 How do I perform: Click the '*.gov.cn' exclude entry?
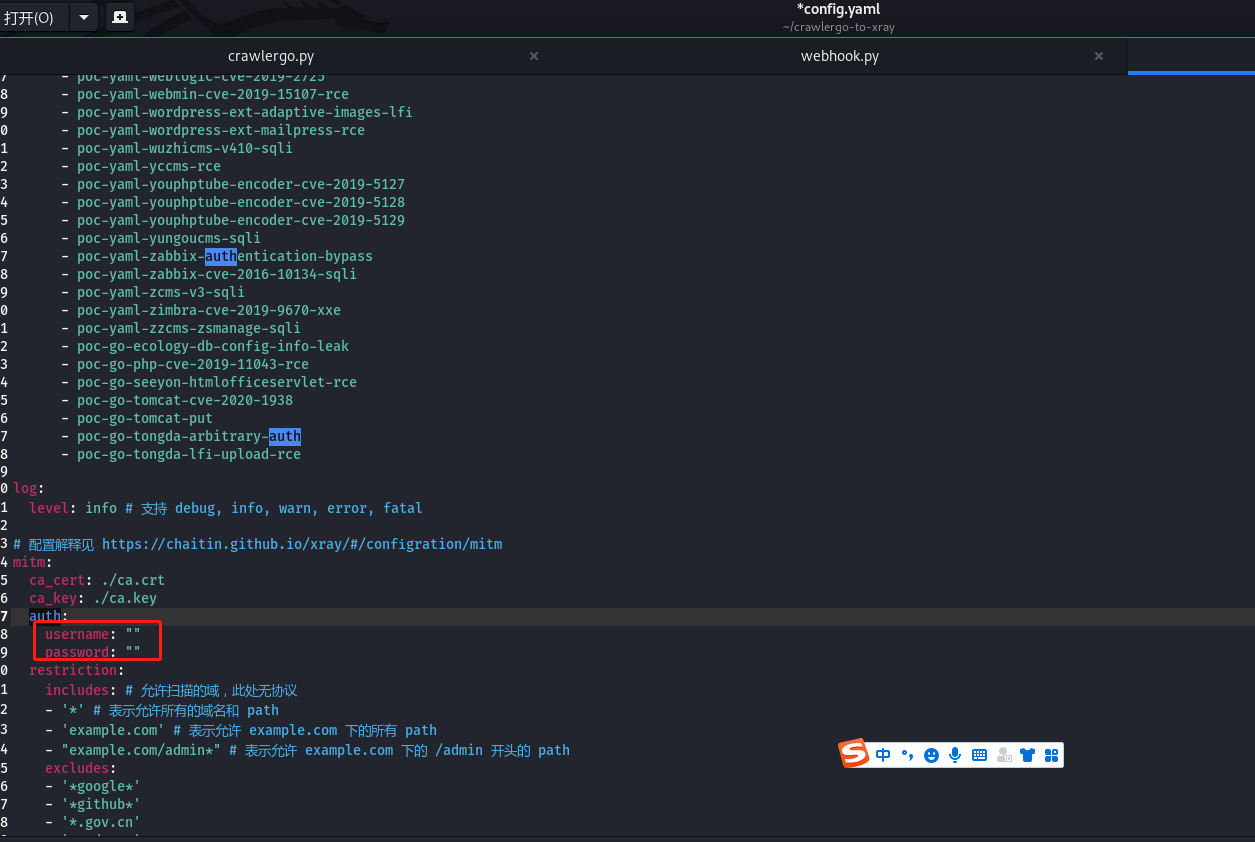[x=101, y=822]
